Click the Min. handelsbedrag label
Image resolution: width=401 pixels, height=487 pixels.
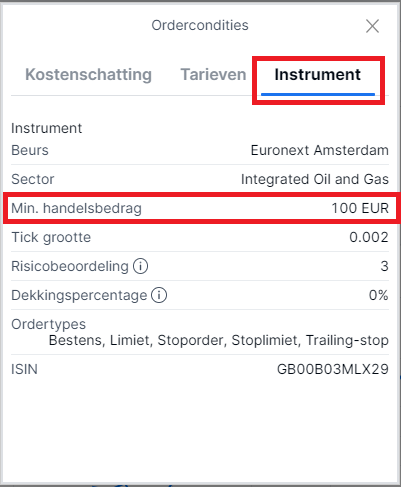pos(76,208)
